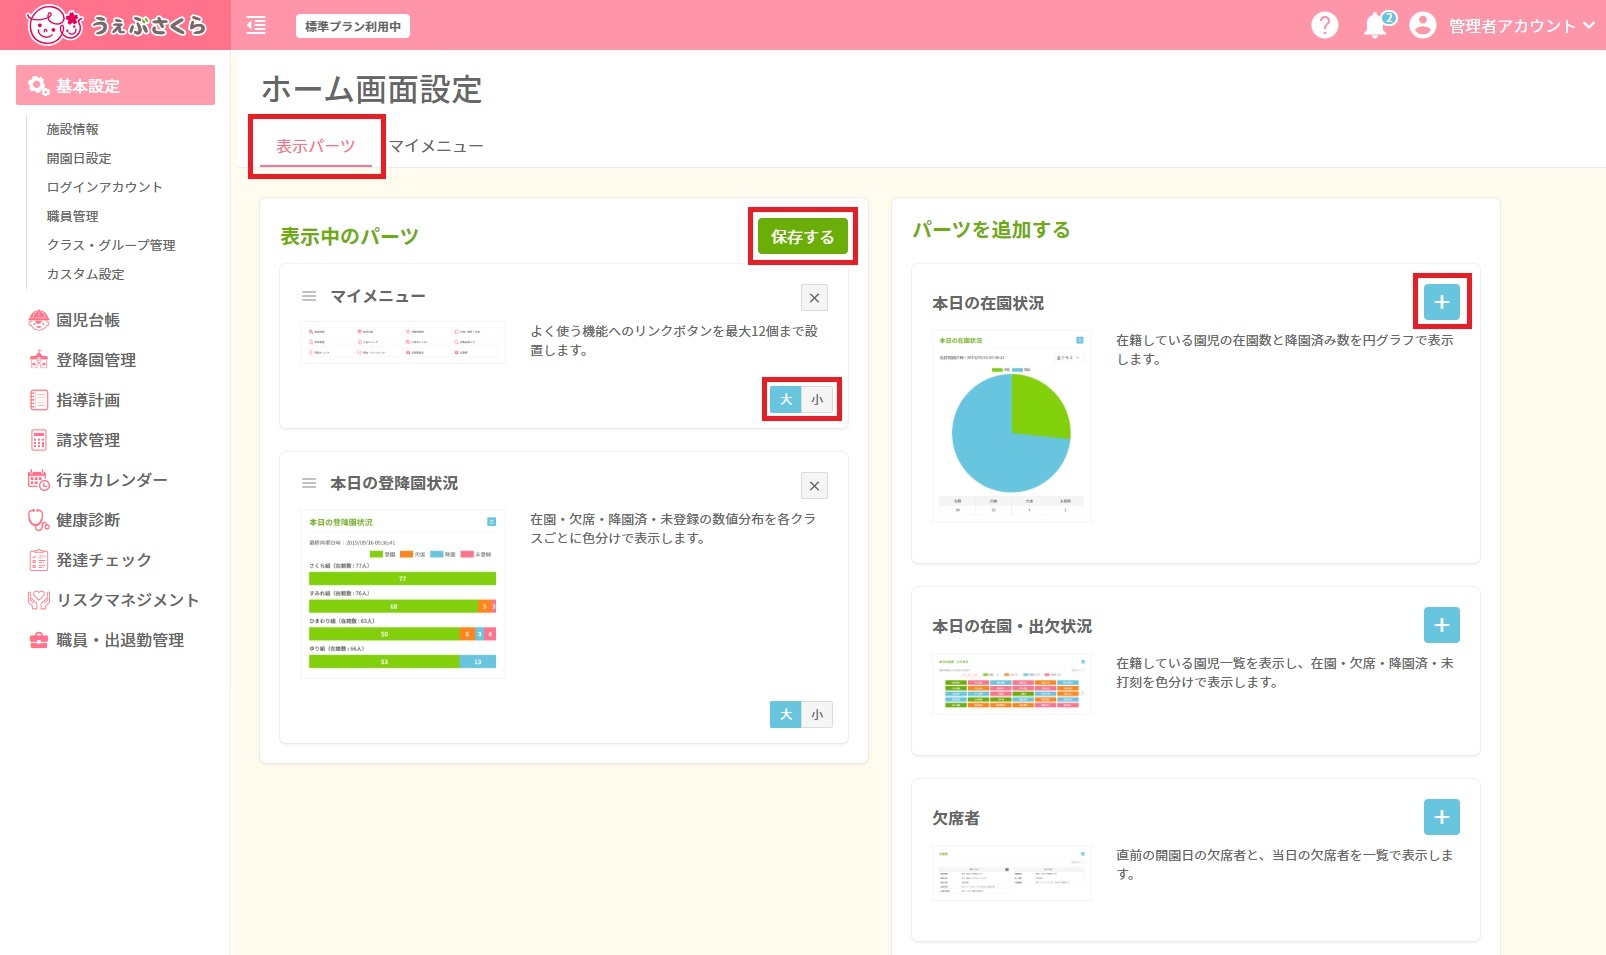The height and width of the screenshot is (955, 1606).
Task: Click the 登降園管理 building icon
Action: click(x=38, y=360)
